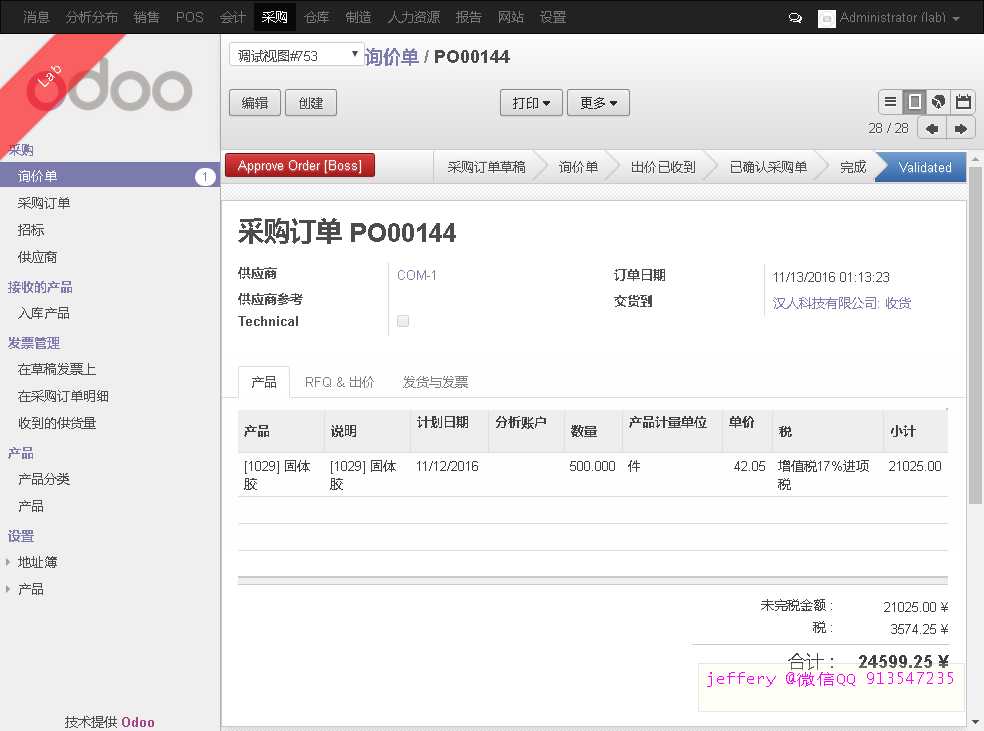Click the 采购订单草稿 status stage
Screen dimensions: 984x731
pos(486,168)
